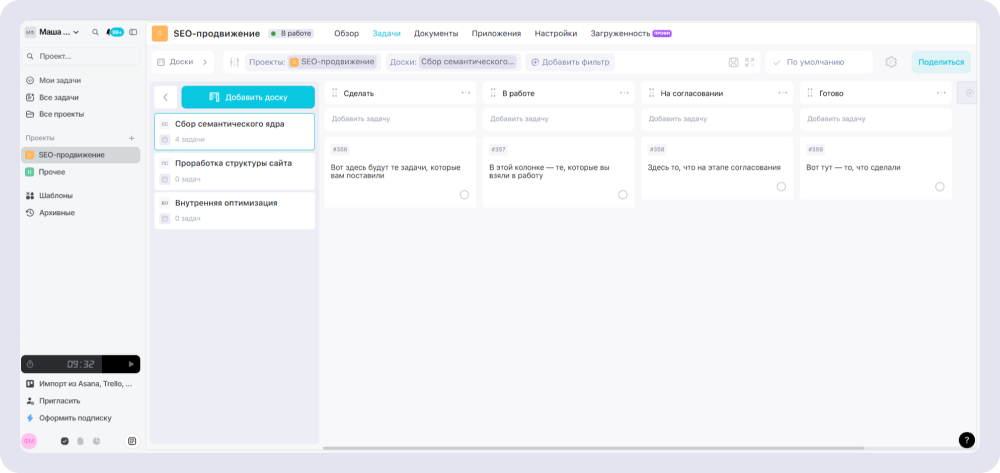
Task: Open the ФМ user avatar
Action: (x=29, y=440)
